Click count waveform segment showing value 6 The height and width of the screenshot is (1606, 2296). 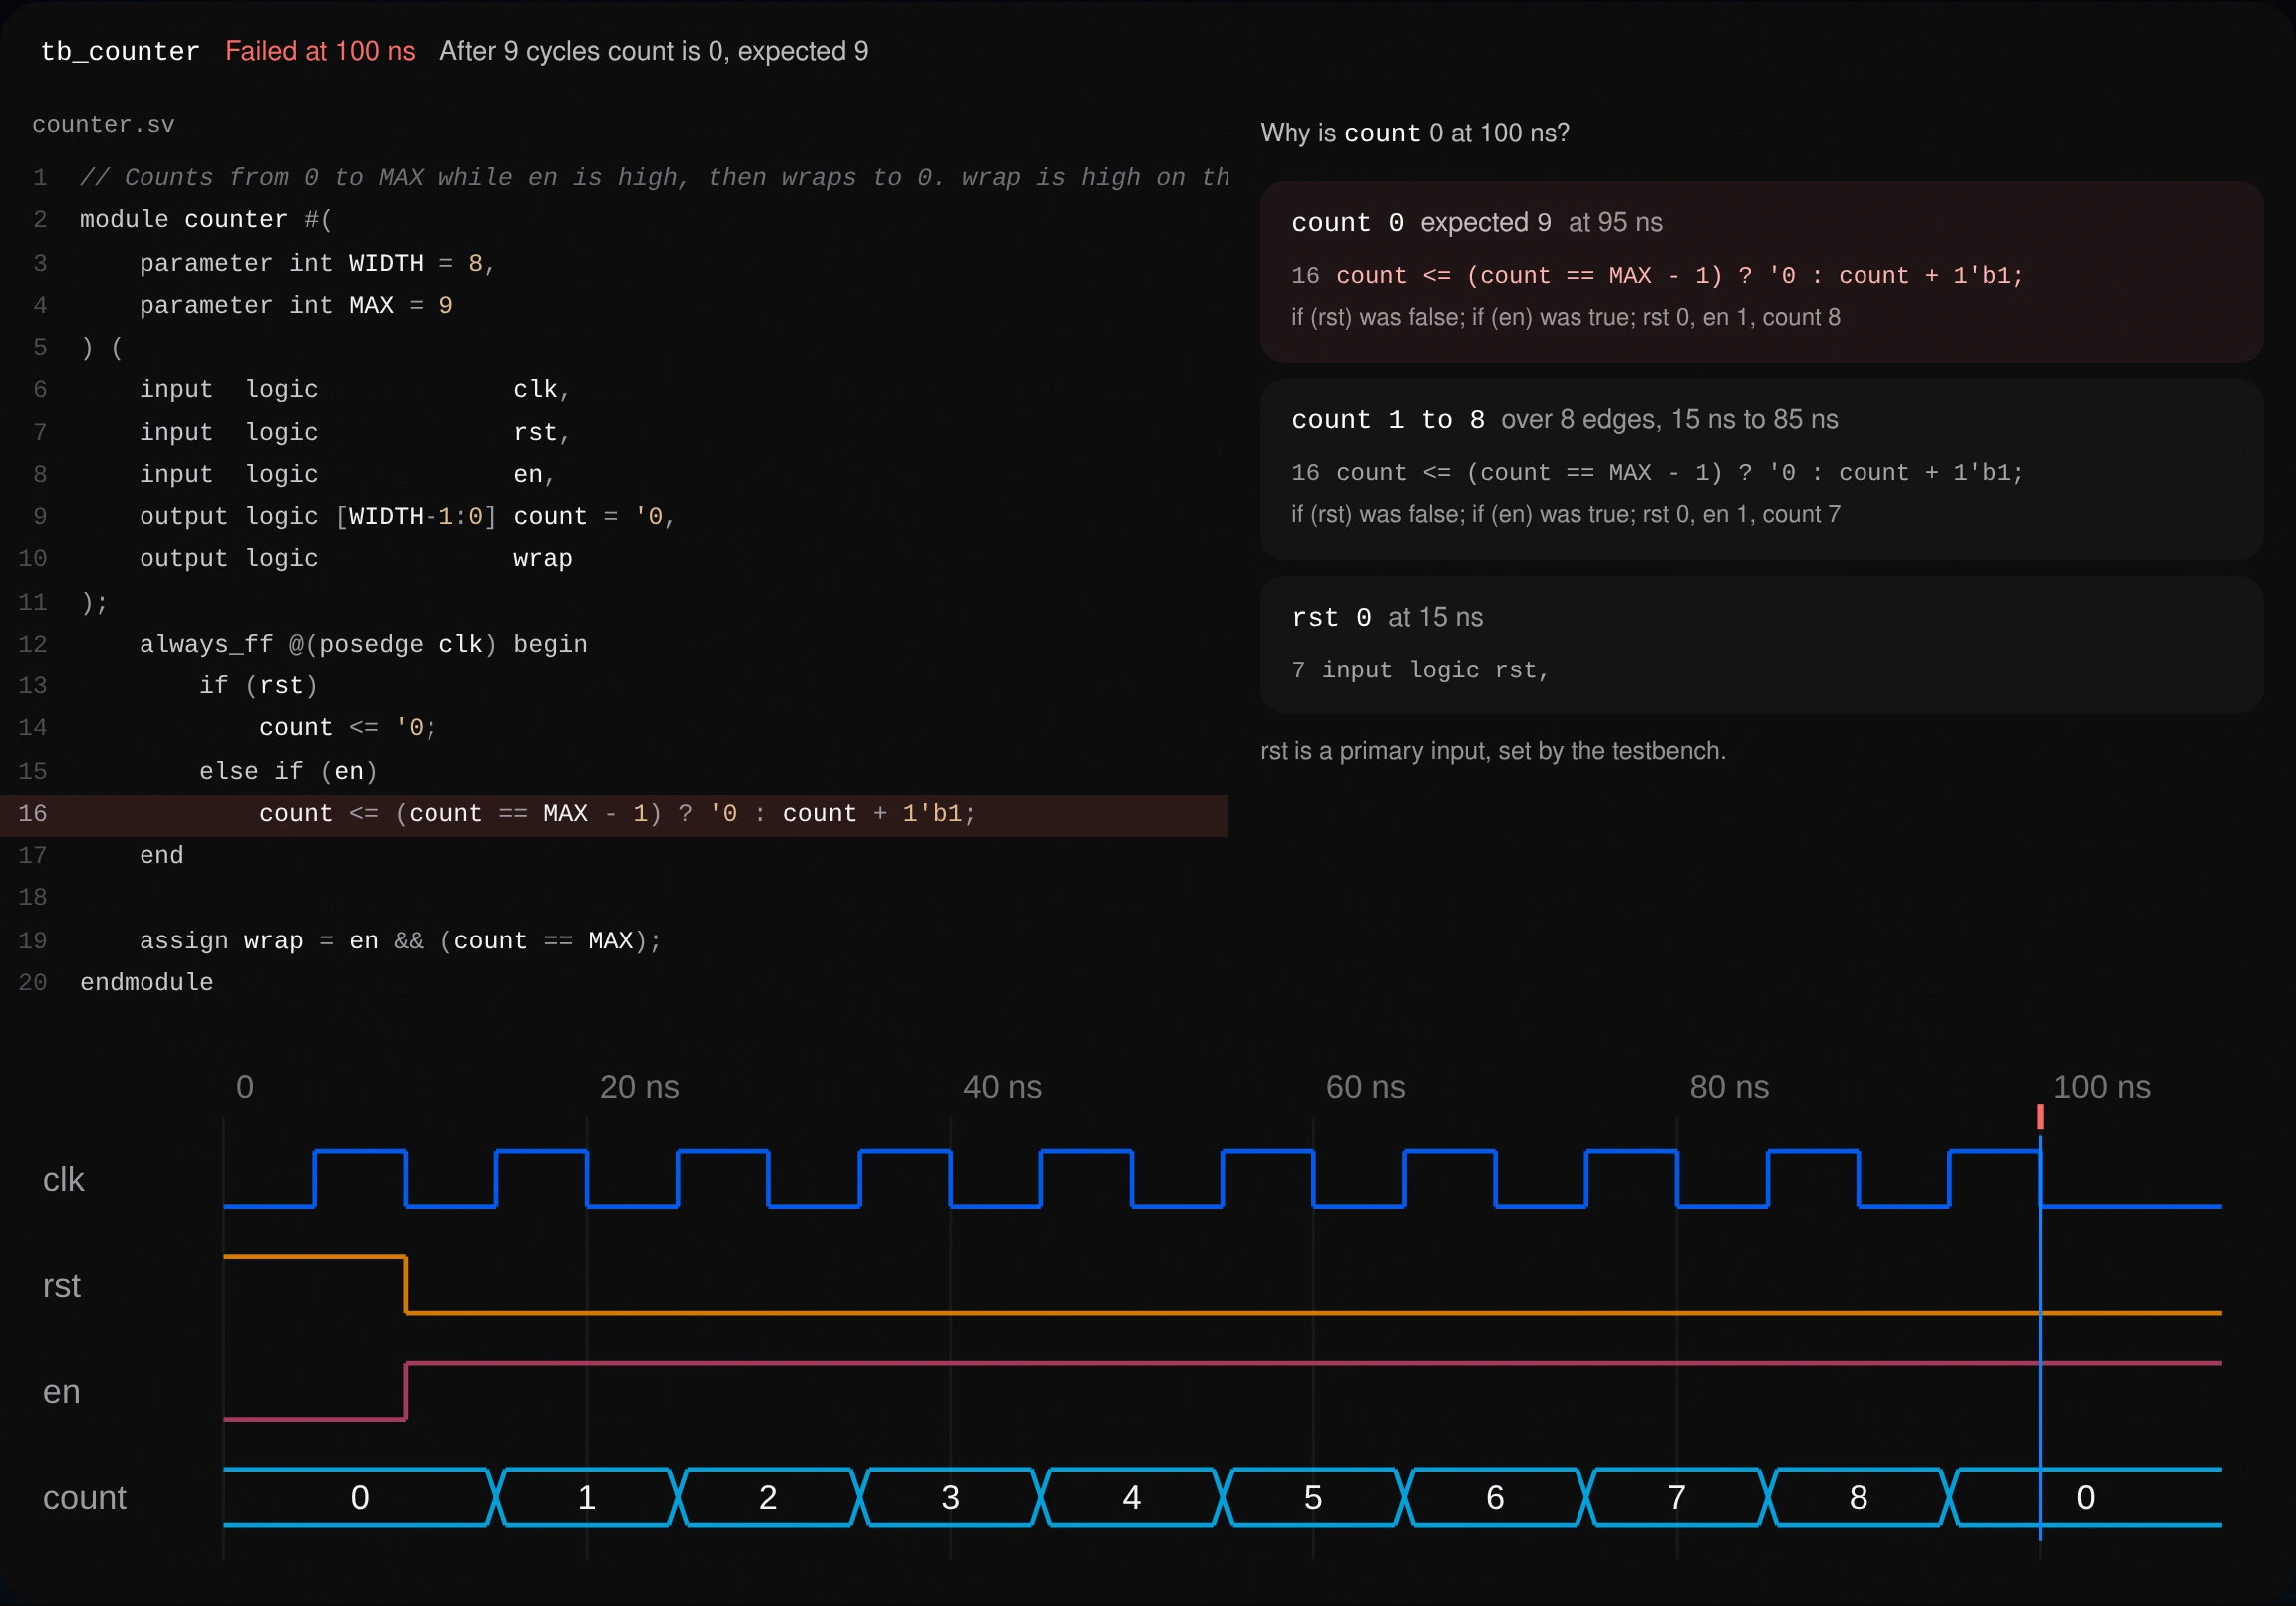[x=1494, y=1498]
